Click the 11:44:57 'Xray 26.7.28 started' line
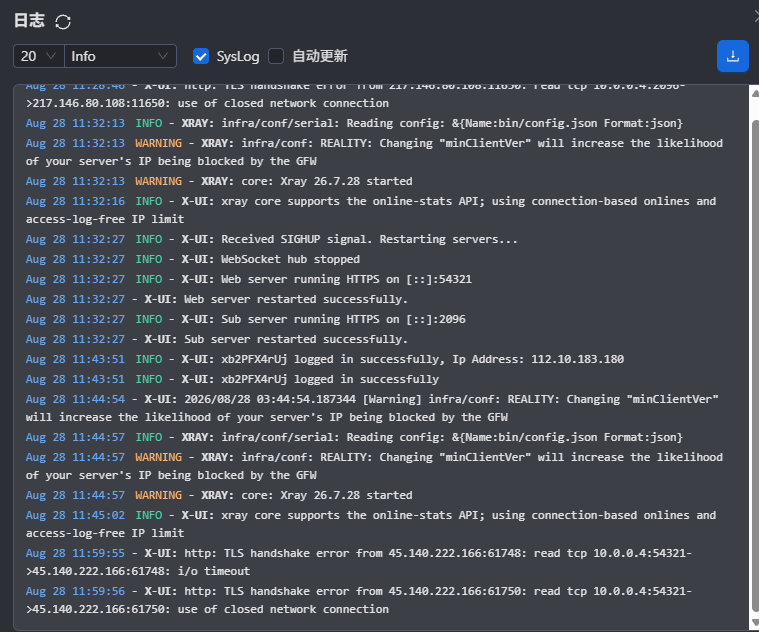 [219, 496]
